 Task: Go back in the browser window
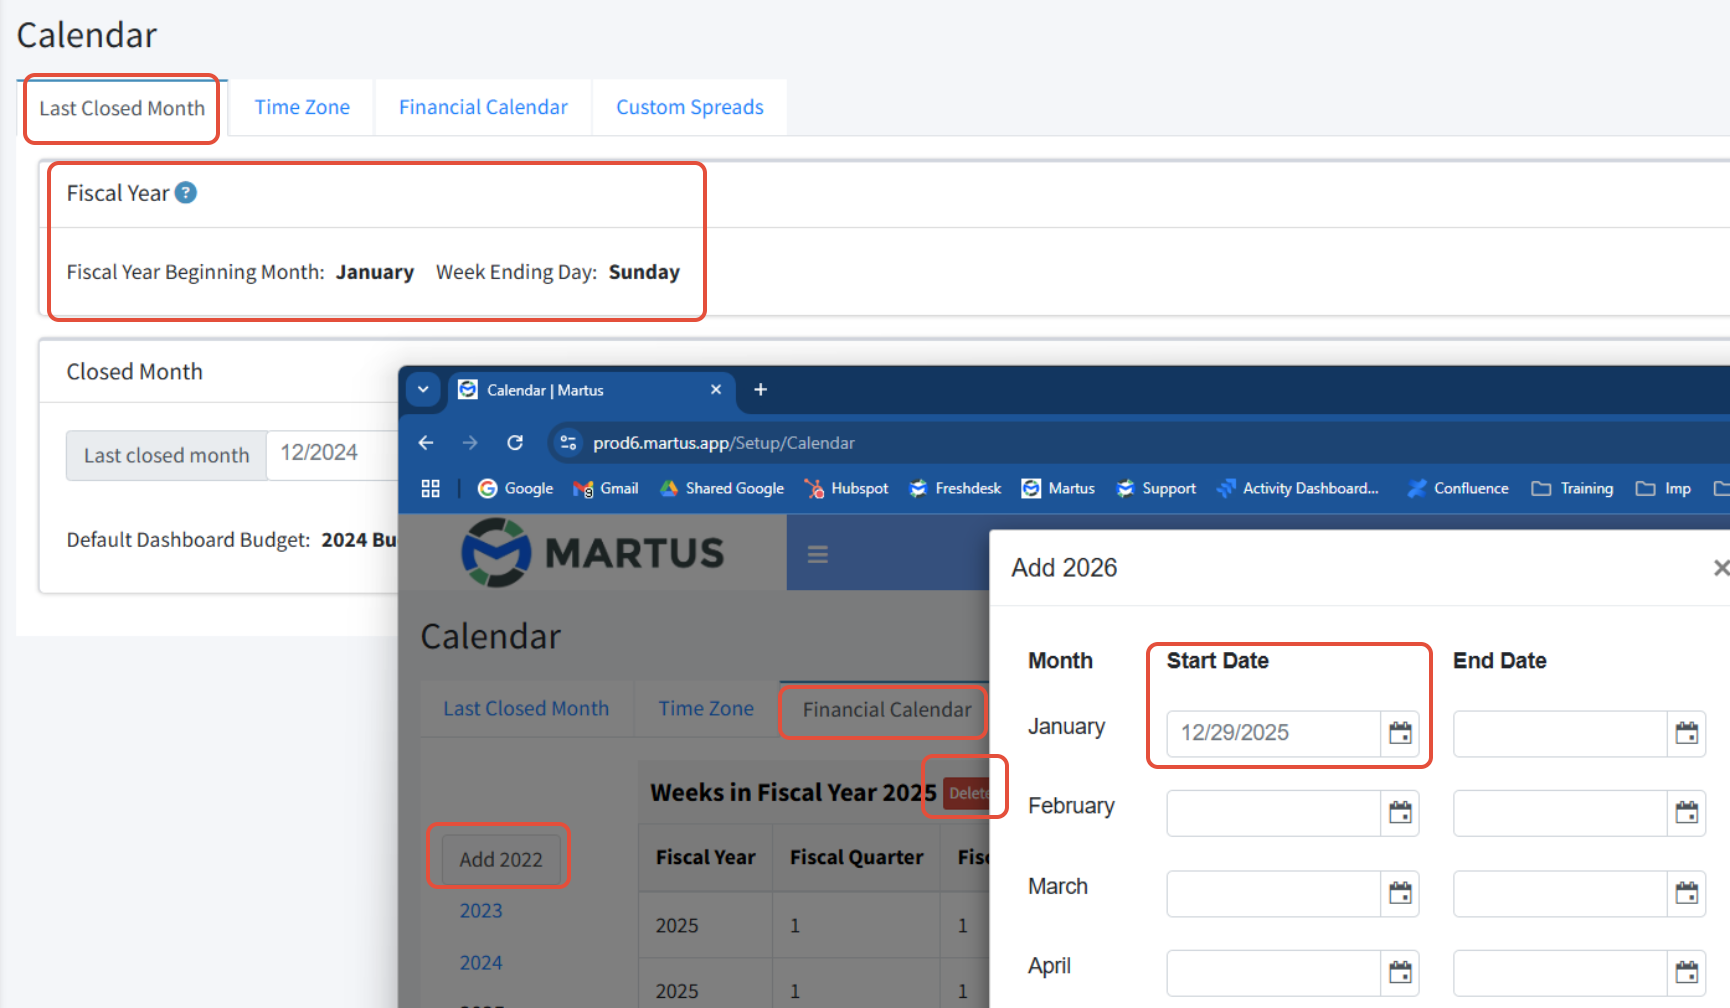click(x=426, y=442)
